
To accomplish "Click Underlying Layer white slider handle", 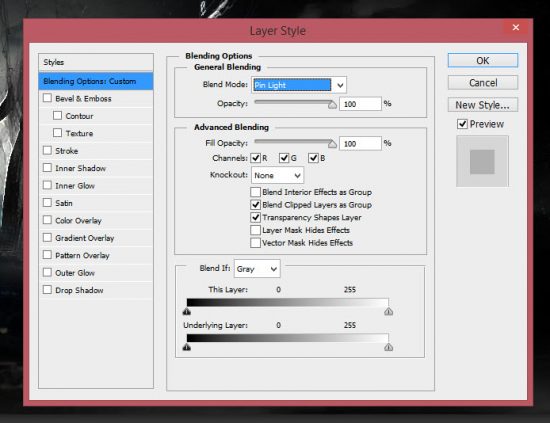I will [x=388, y=347].
